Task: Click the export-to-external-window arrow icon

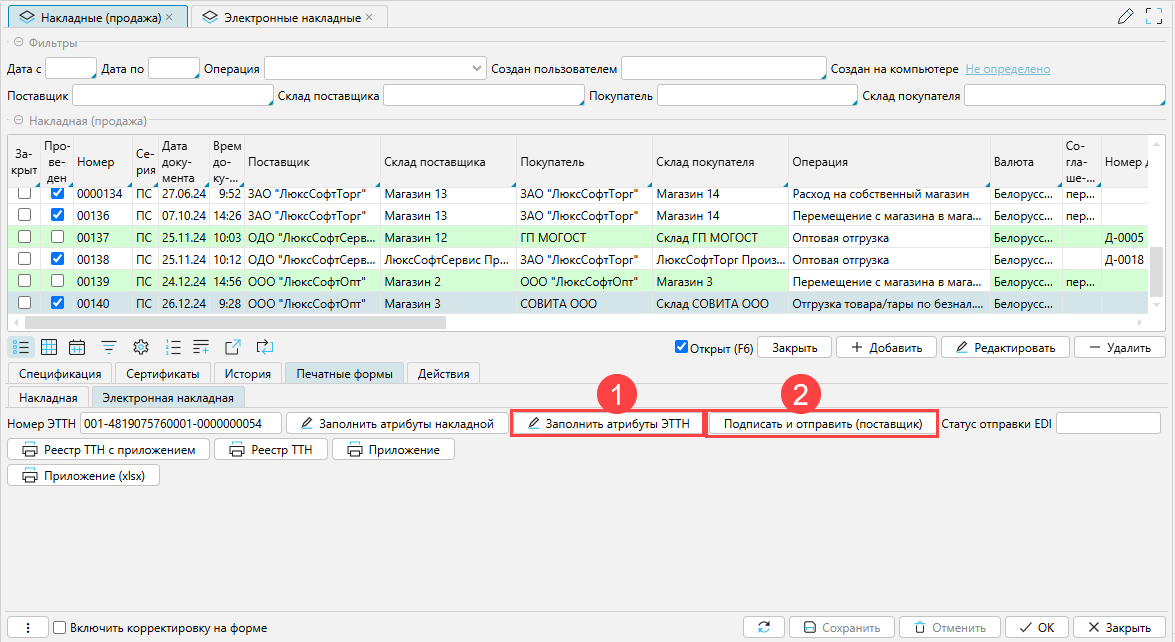Action: tap(233, 347)
